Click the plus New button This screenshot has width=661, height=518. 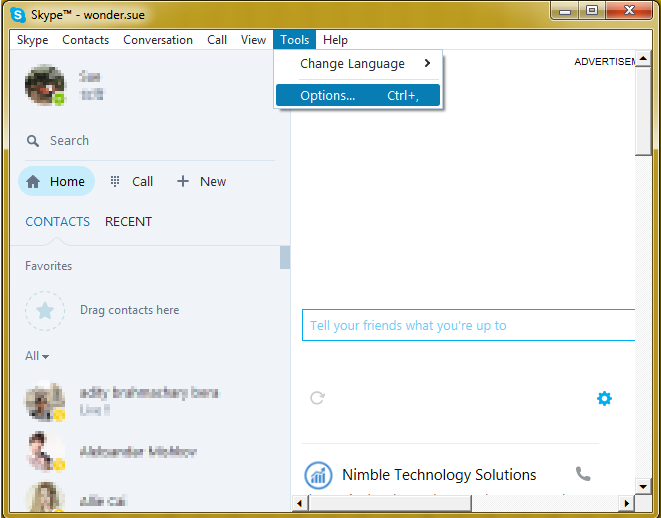point(201,182)
